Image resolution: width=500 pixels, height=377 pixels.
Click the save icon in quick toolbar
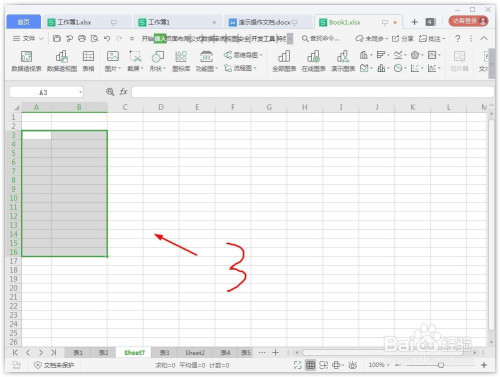(57, 39)
